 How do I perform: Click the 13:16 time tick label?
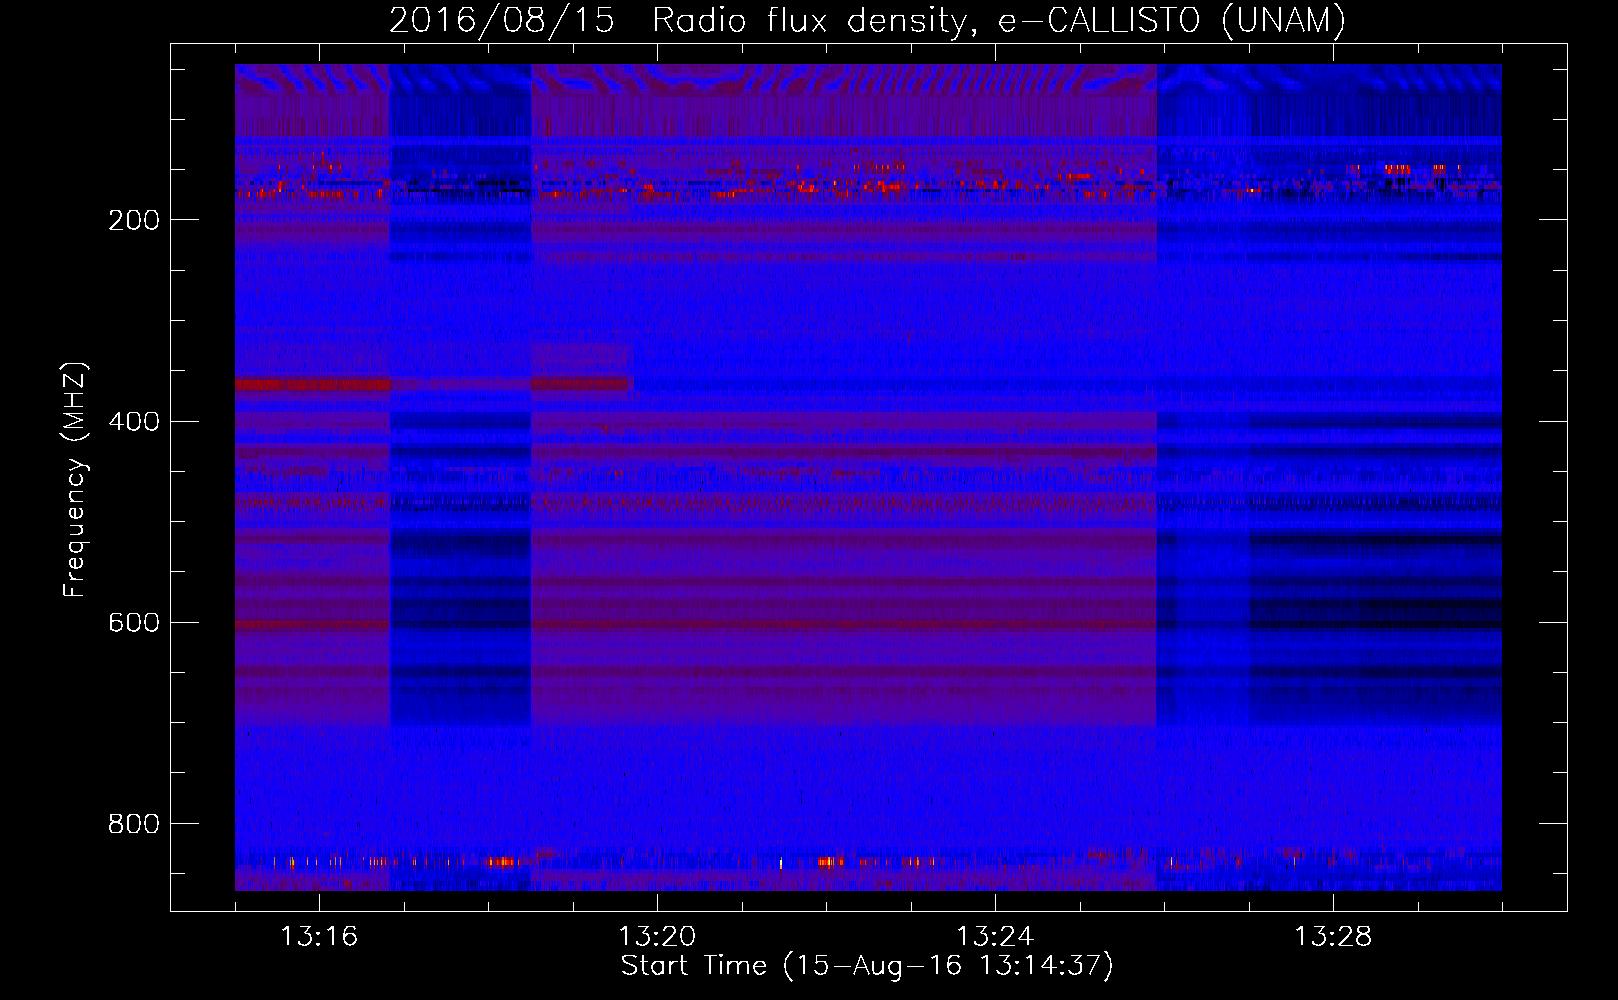(x=319, y=936)
